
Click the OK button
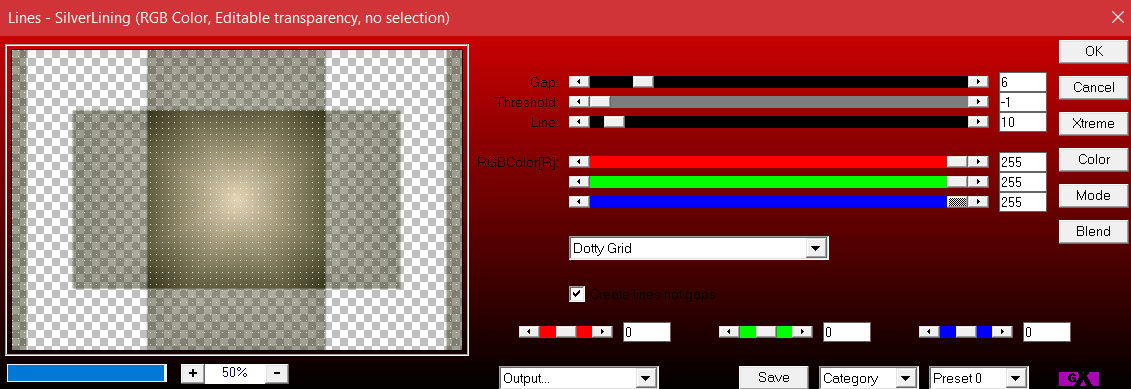[1093, 51]
